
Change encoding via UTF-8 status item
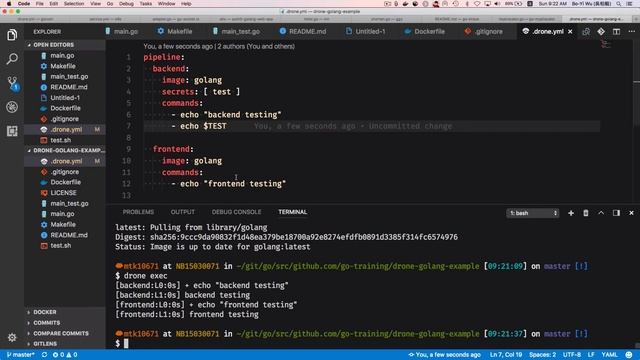572,355
